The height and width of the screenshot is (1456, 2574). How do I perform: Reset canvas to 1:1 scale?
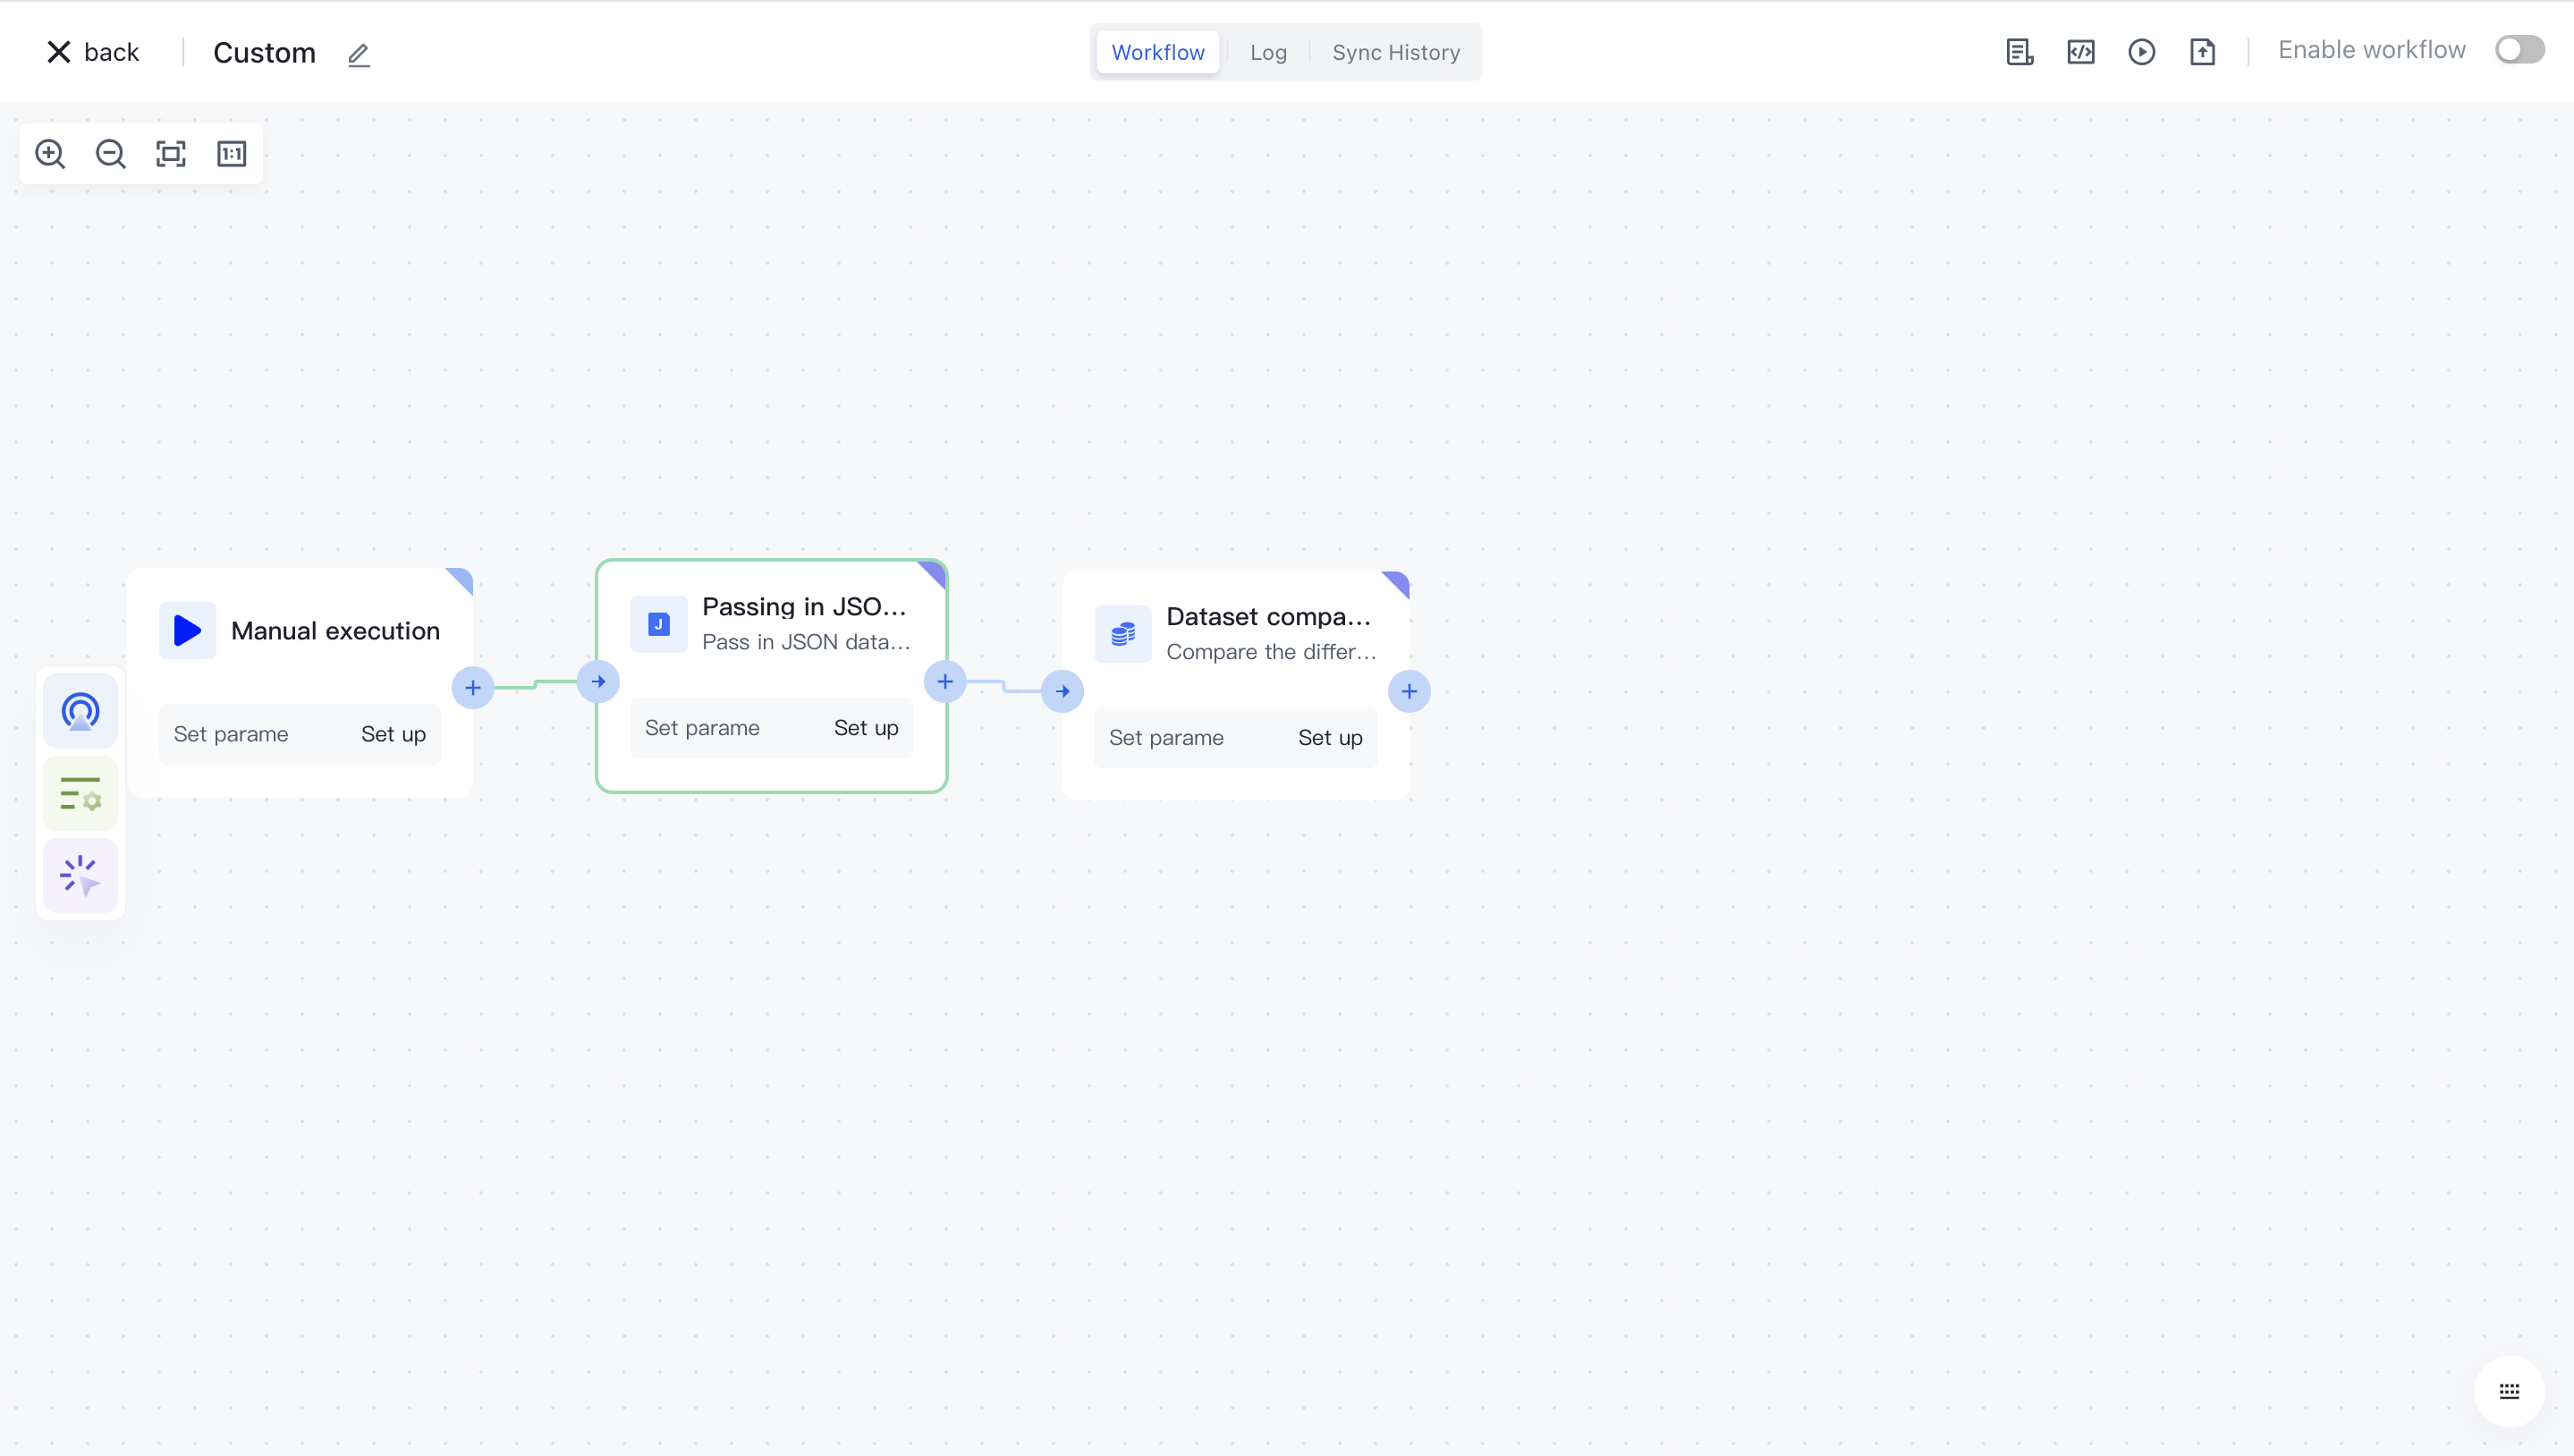click(232, 154)
